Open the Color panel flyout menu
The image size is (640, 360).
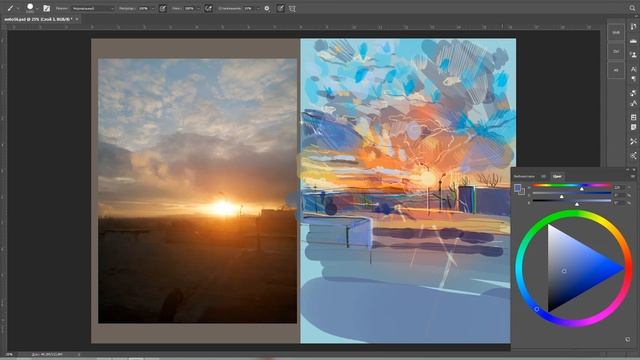pyautogui.click(x=633, y=176)
